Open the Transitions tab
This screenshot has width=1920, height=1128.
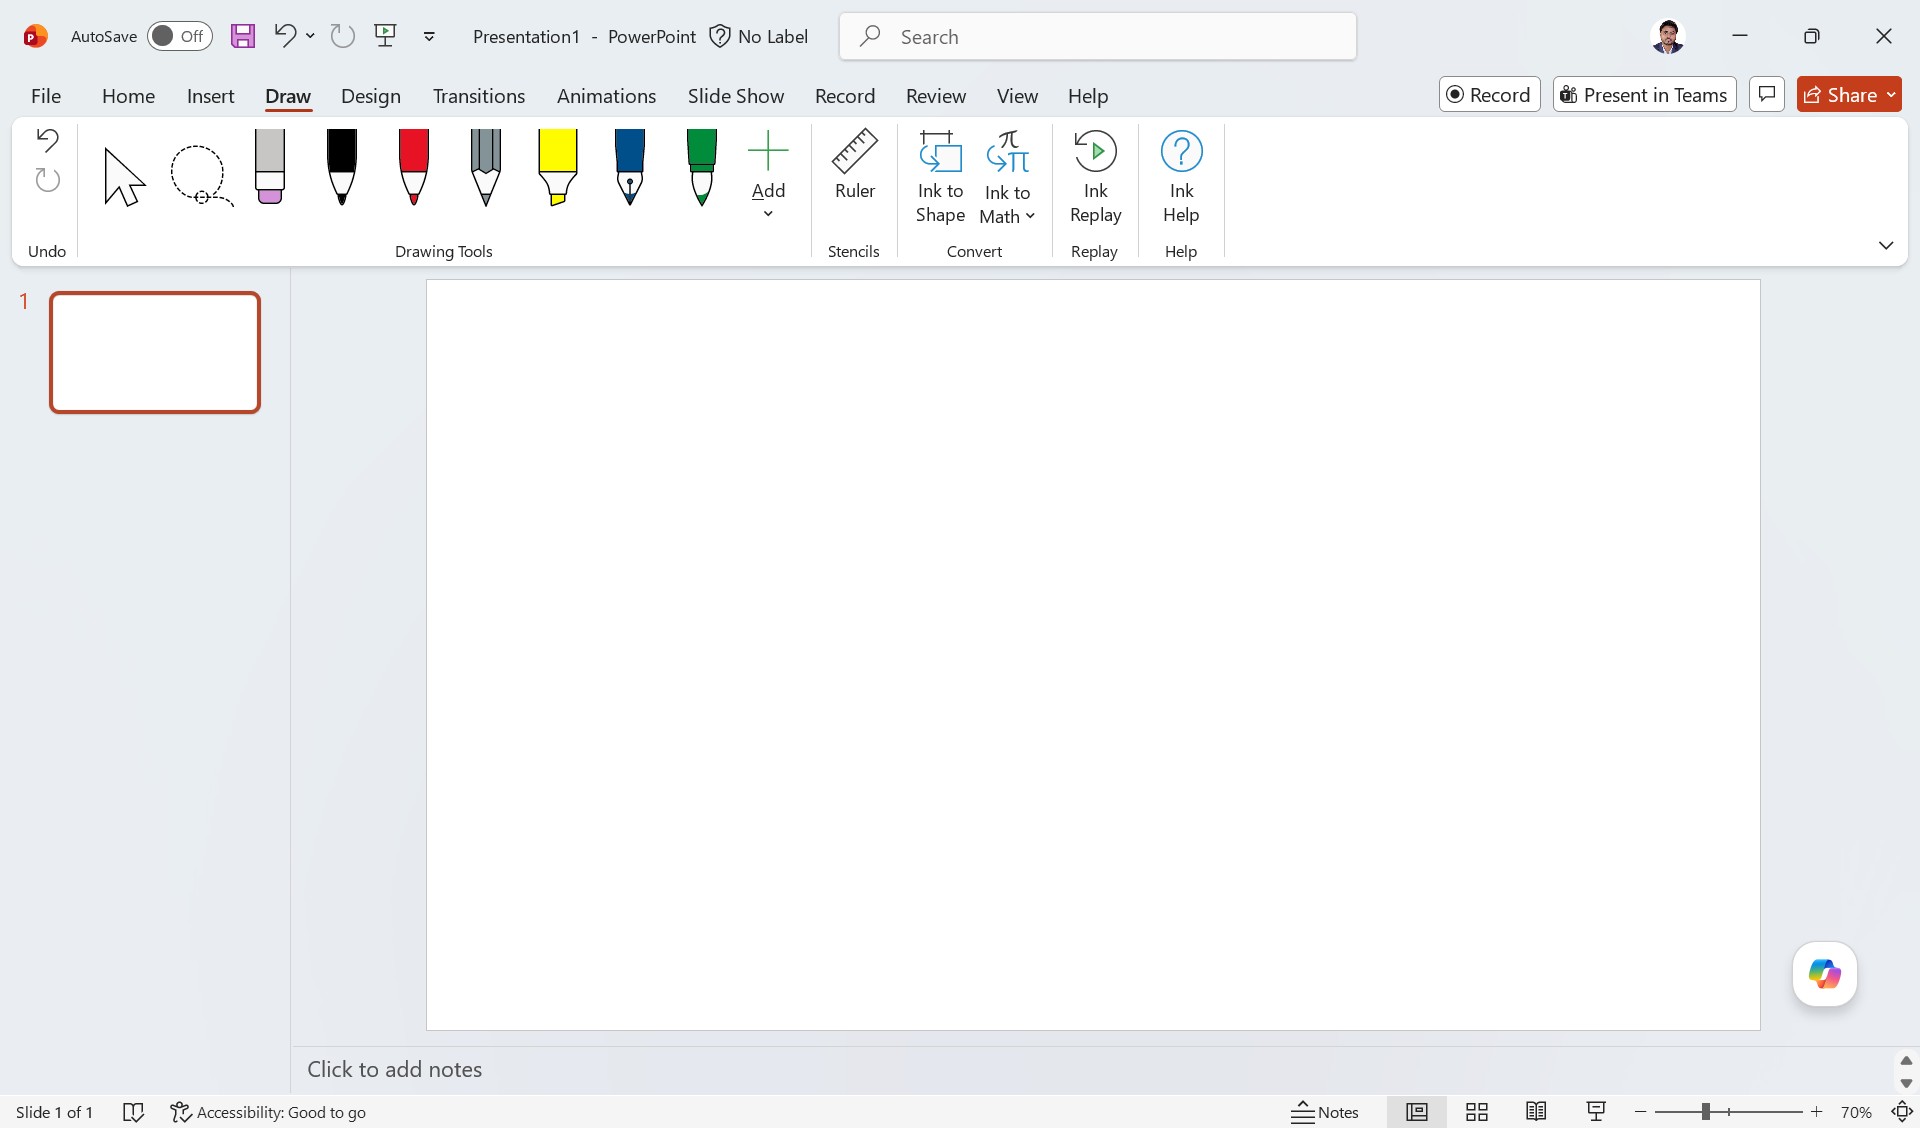tap(479, 95)
